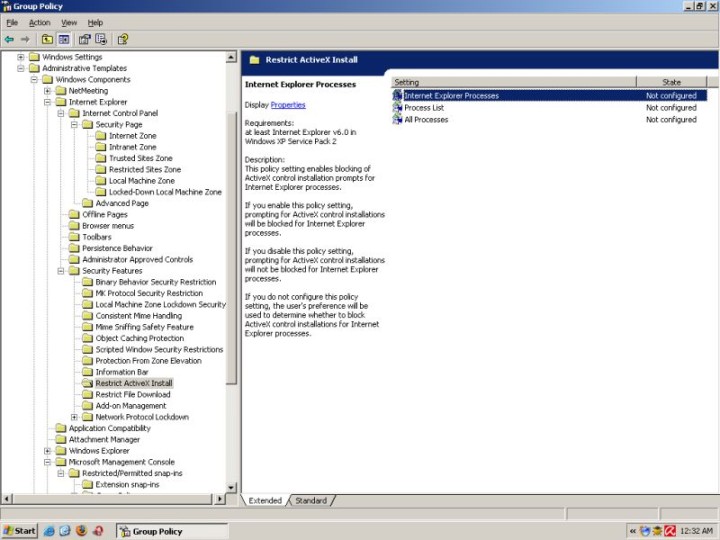Open the Action menu

pos(40,22)
